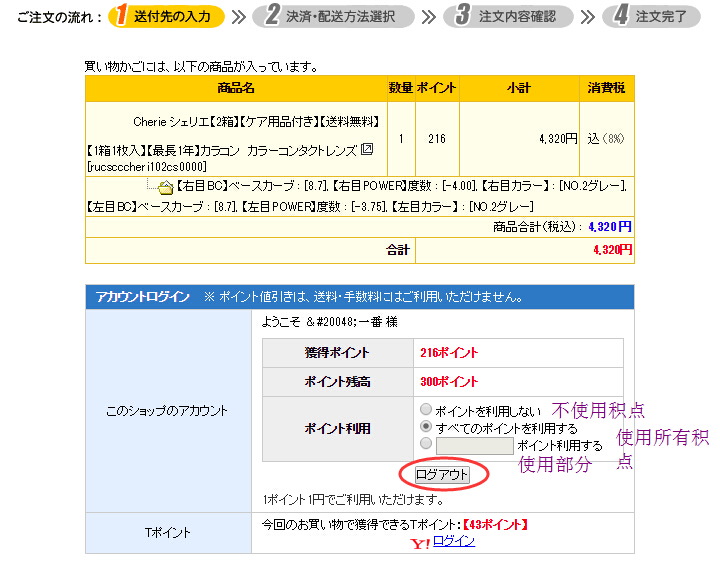This screenshot has height=562, width=720.
Task: Click the step 1 number badge
Action: click(120, 16)
